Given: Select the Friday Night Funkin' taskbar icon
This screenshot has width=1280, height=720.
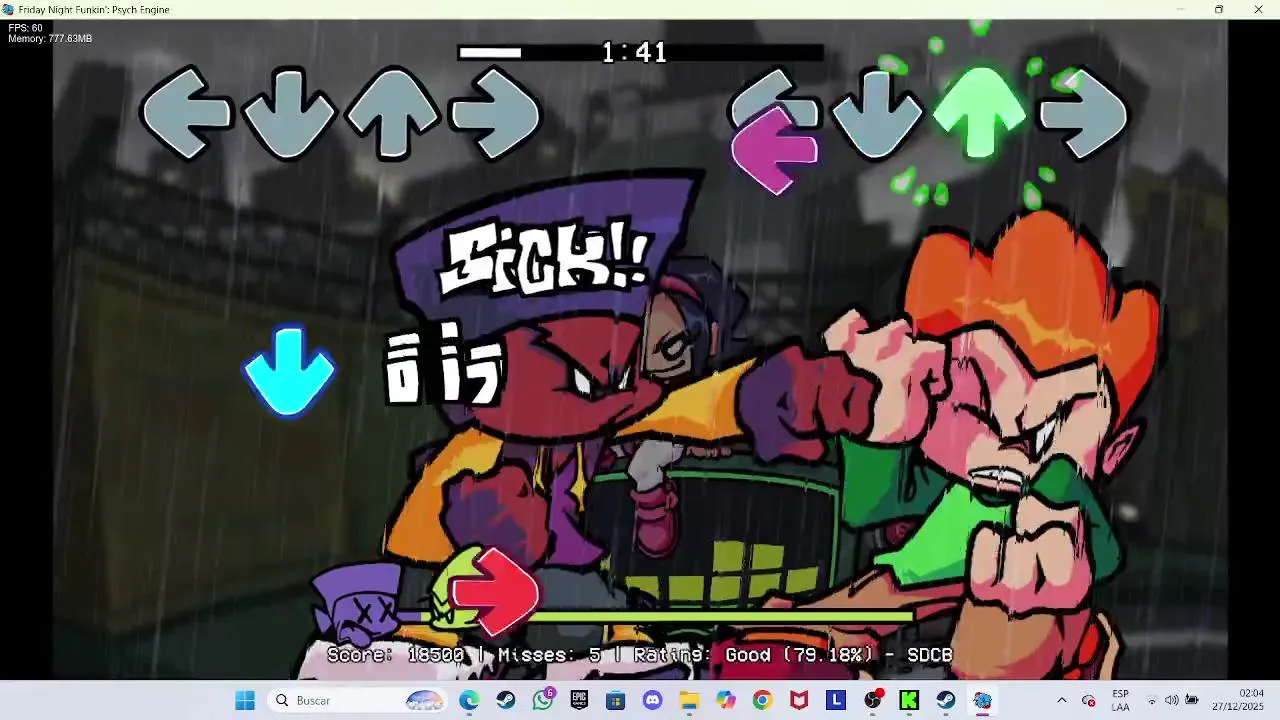Looking at the screenshot, I should (983, 700).
